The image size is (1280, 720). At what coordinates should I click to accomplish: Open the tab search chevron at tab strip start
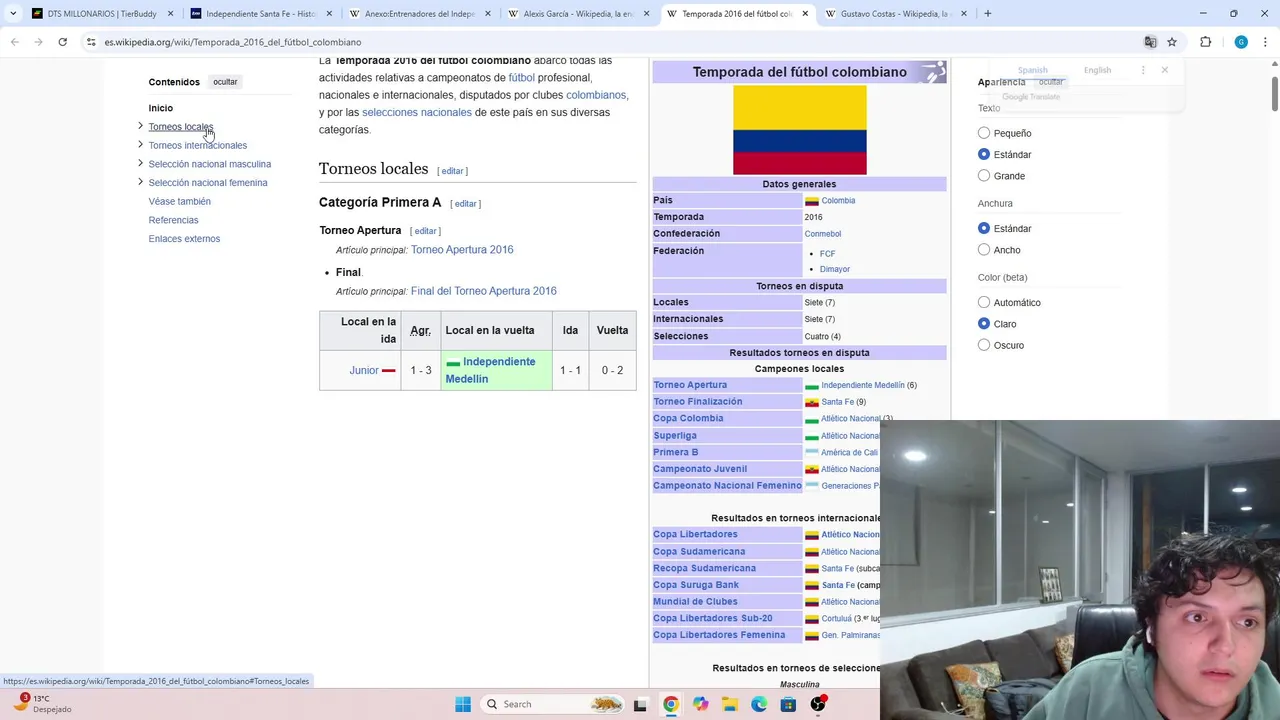13,14
